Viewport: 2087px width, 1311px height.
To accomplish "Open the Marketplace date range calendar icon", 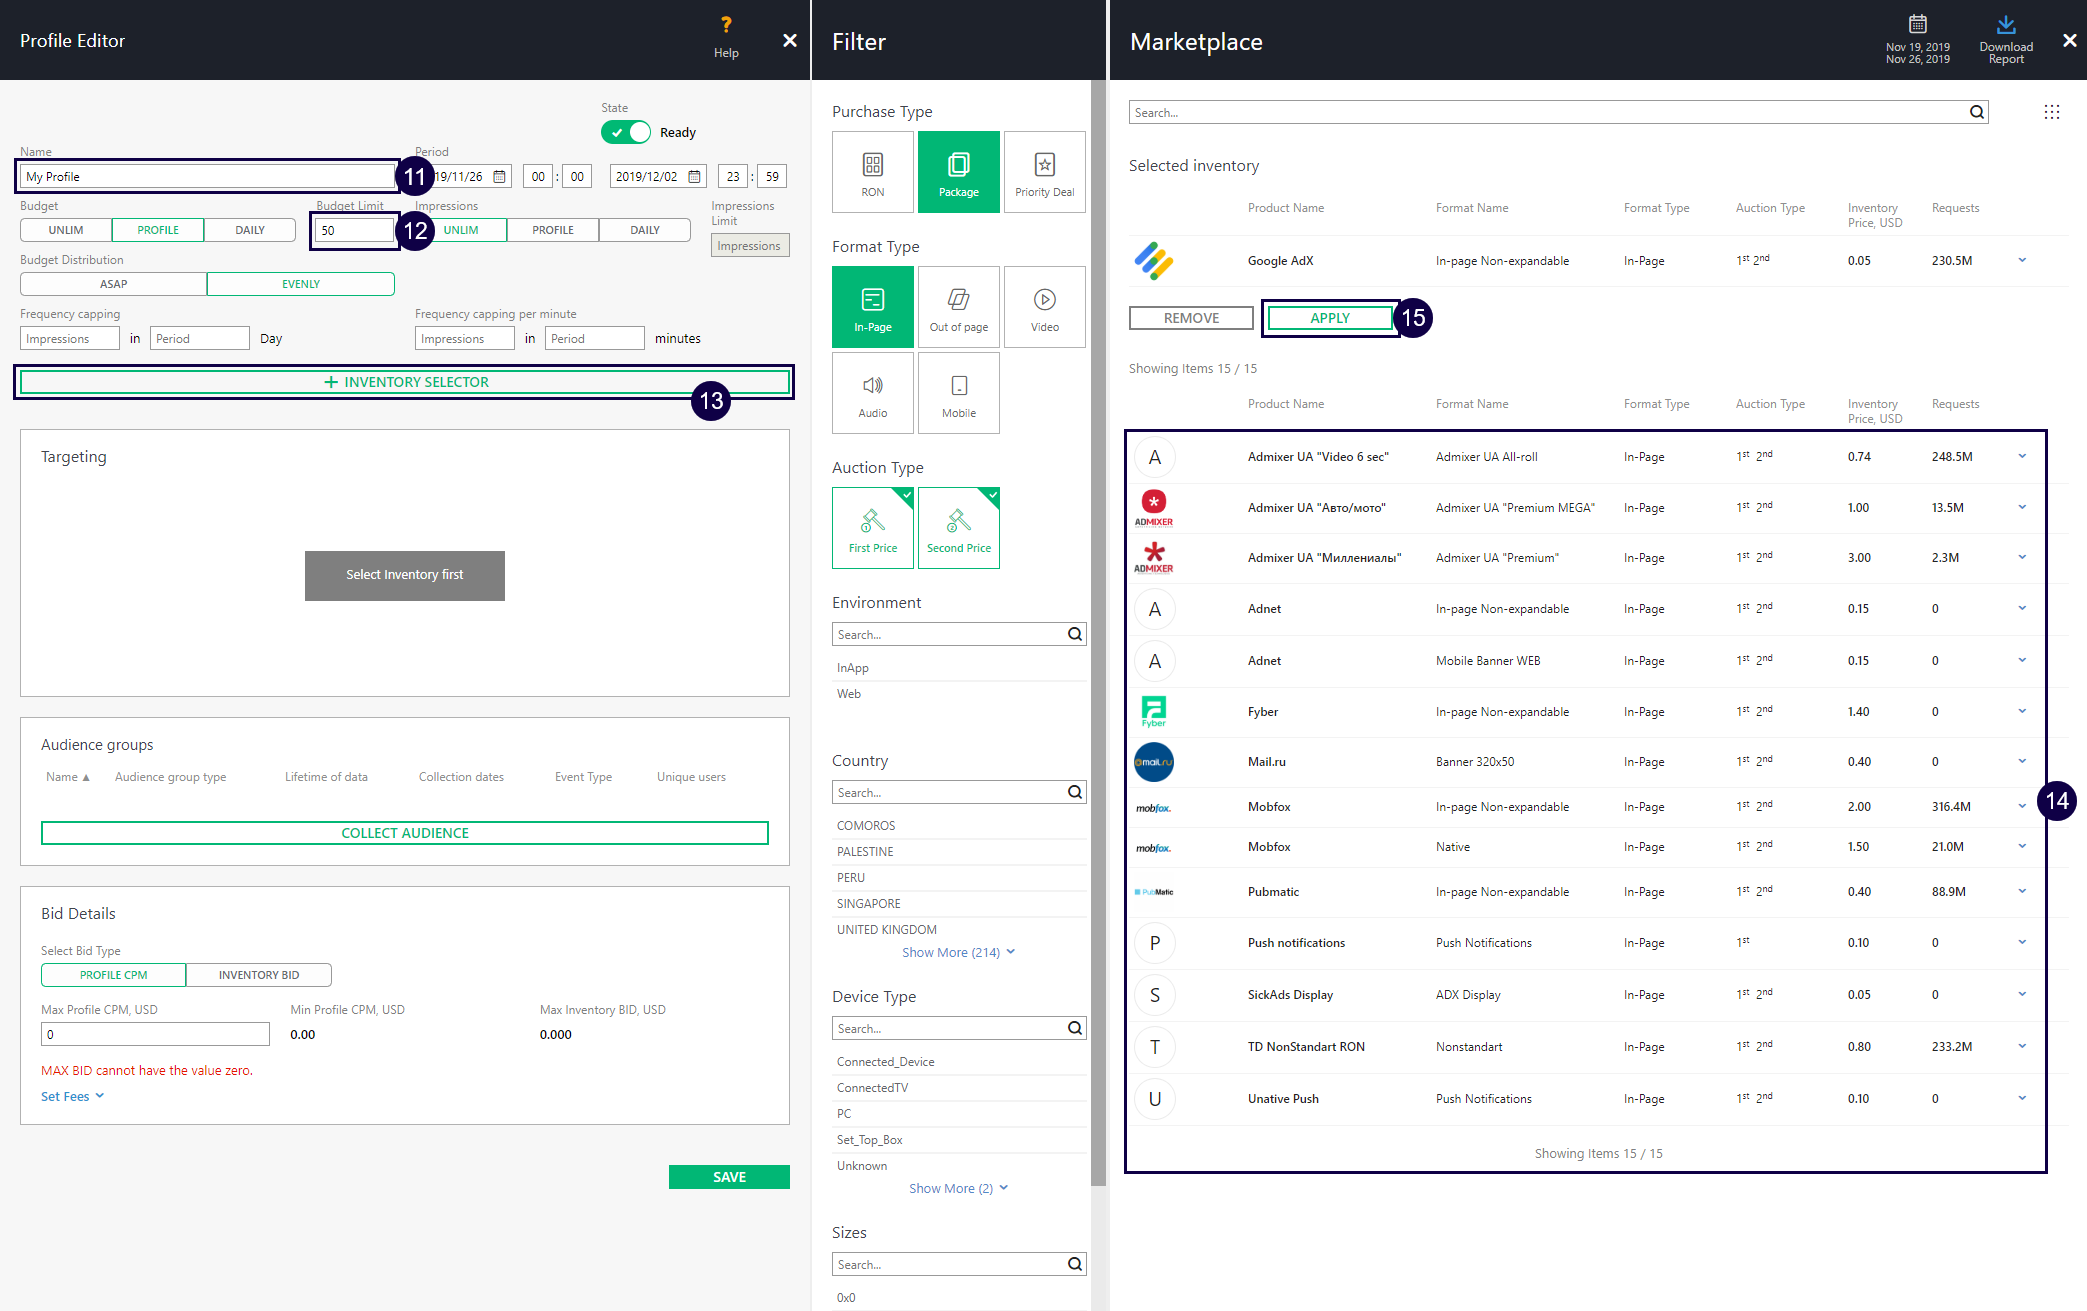I will click(1917, 24).
